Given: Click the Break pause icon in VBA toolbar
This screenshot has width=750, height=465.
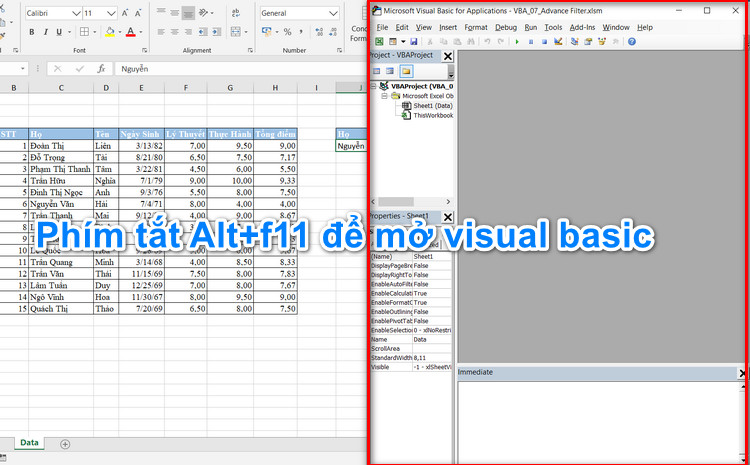Looking at the screenshot, I should click(530, 42).
